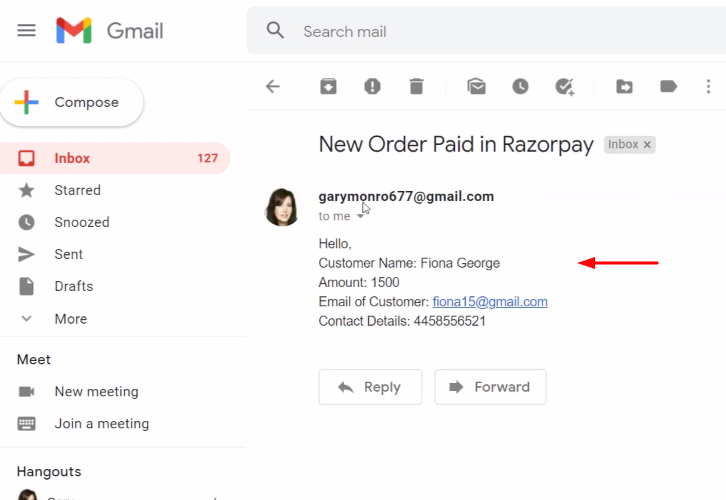Click the Customer Name: Fiona George line
The width and height of the screenshot is (726, 500).
coord(409,263)
